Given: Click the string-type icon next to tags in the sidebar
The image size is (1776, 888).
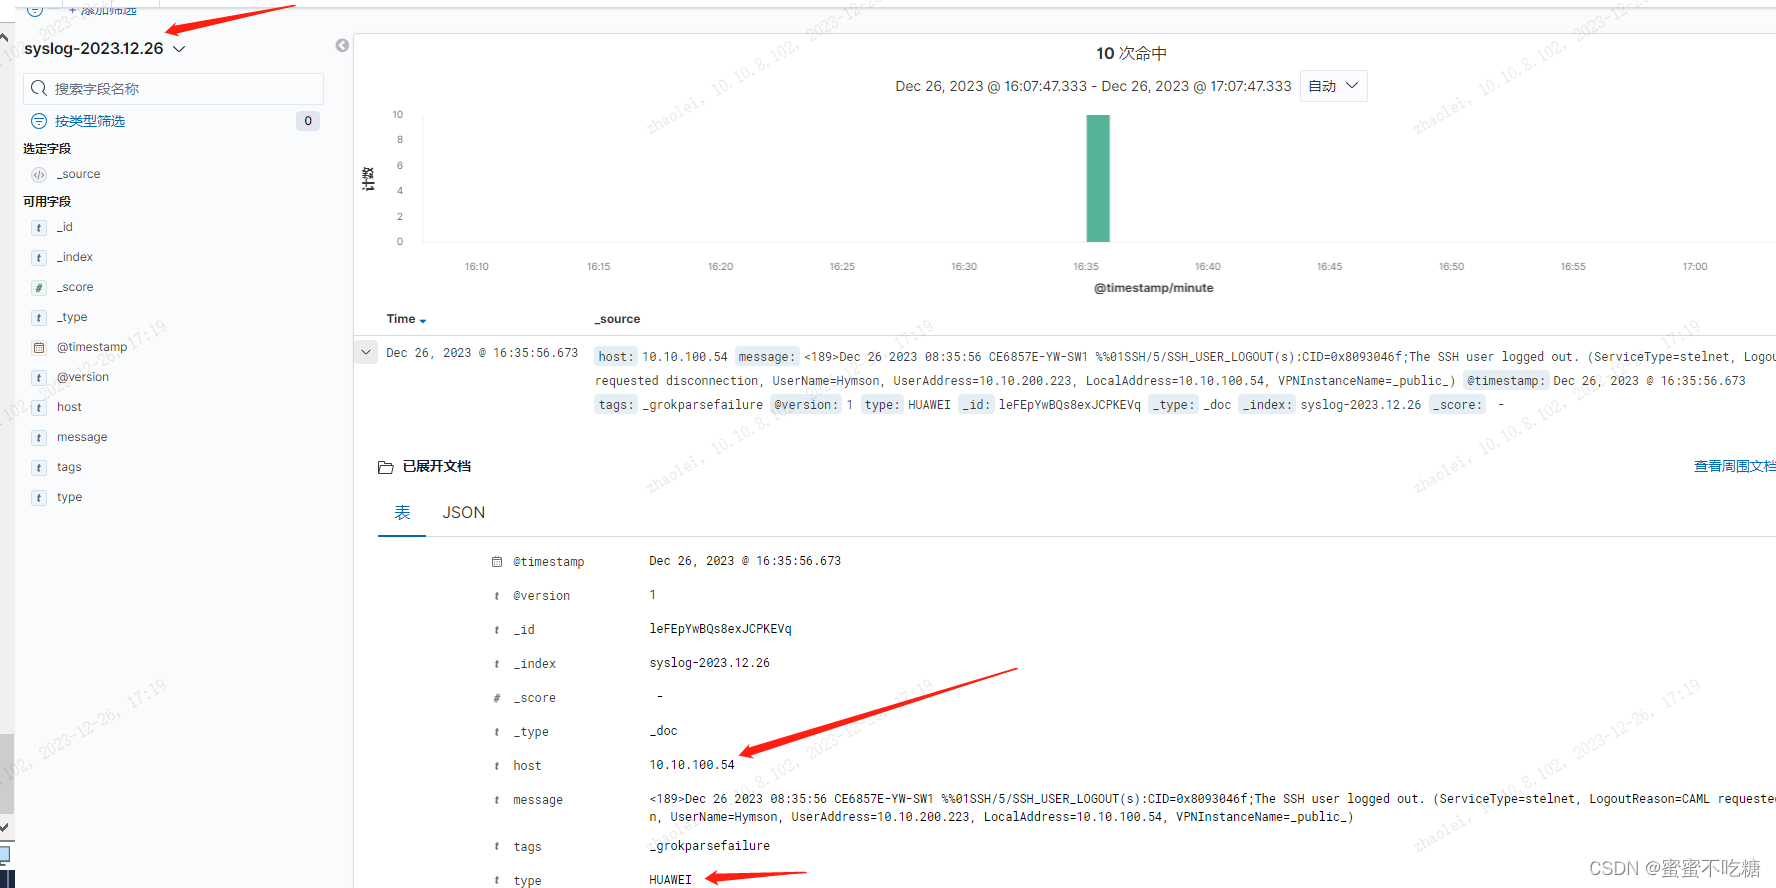Looking at the screenshot, I should coord(39,468).
